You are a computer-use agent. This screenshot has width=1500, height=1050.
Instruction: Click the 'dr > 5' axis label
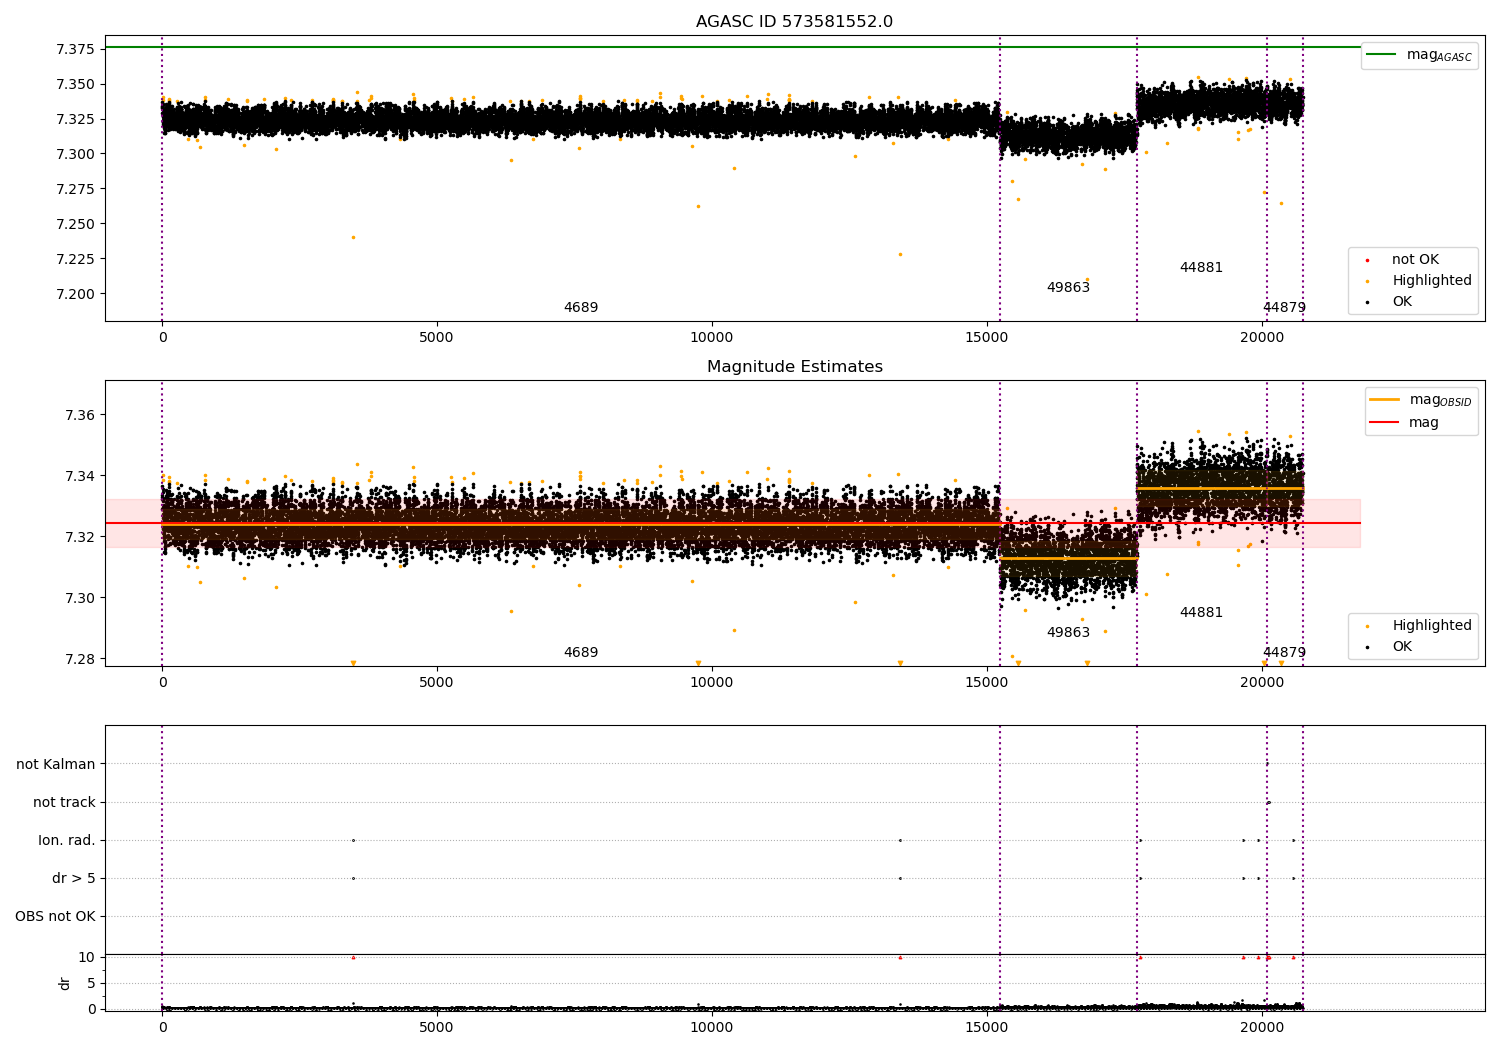coord(74,879)
